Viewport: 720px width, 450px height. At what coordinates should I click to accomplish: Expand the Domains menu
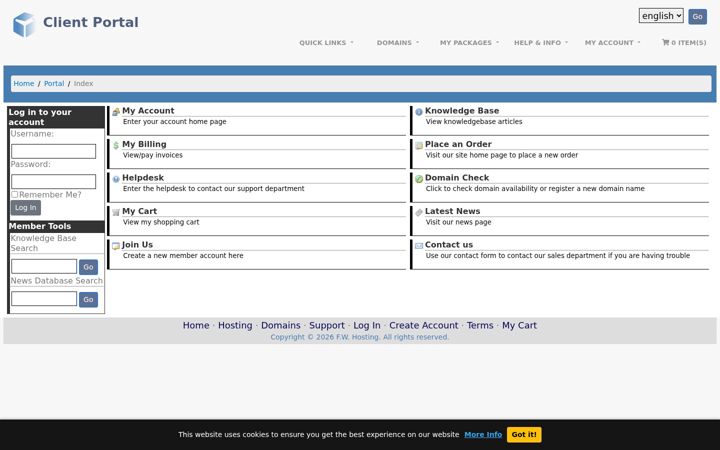pos(398,43)
